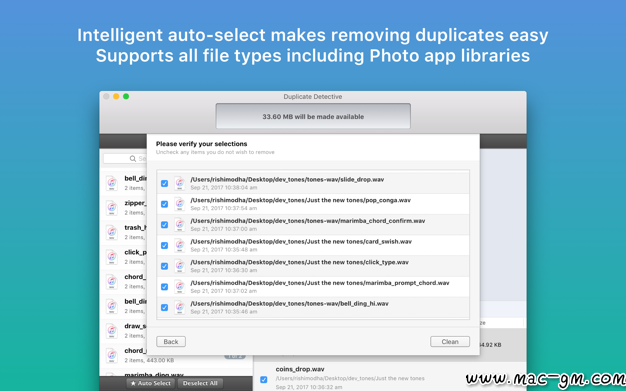Uncheck the marimba_prompt_chord.wav checkbox
Screen dimensions: 626x391
[164, 287]
